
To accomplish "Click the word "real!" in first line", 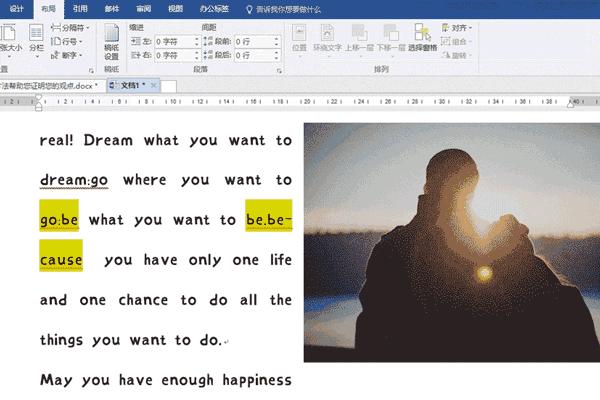I will tap(57, 140).
